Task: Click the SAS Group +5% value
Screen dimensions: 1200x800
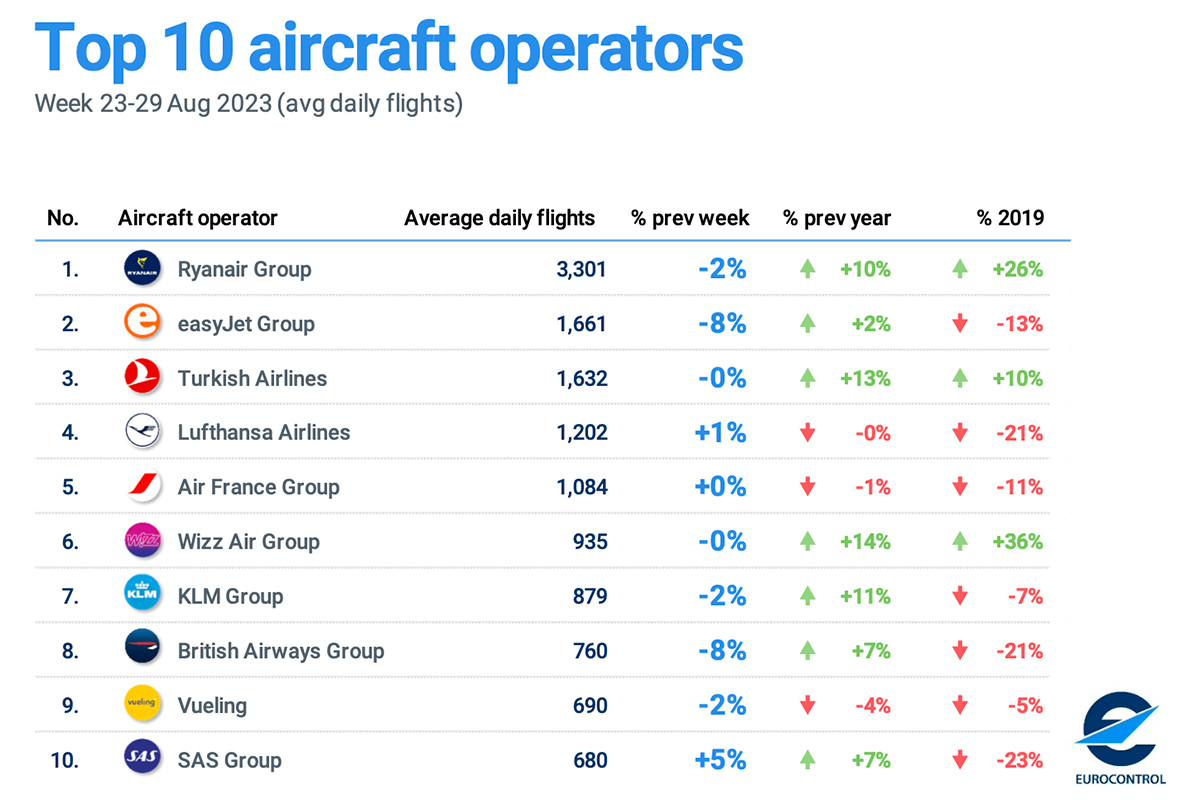Action: (x=720, y=759)
